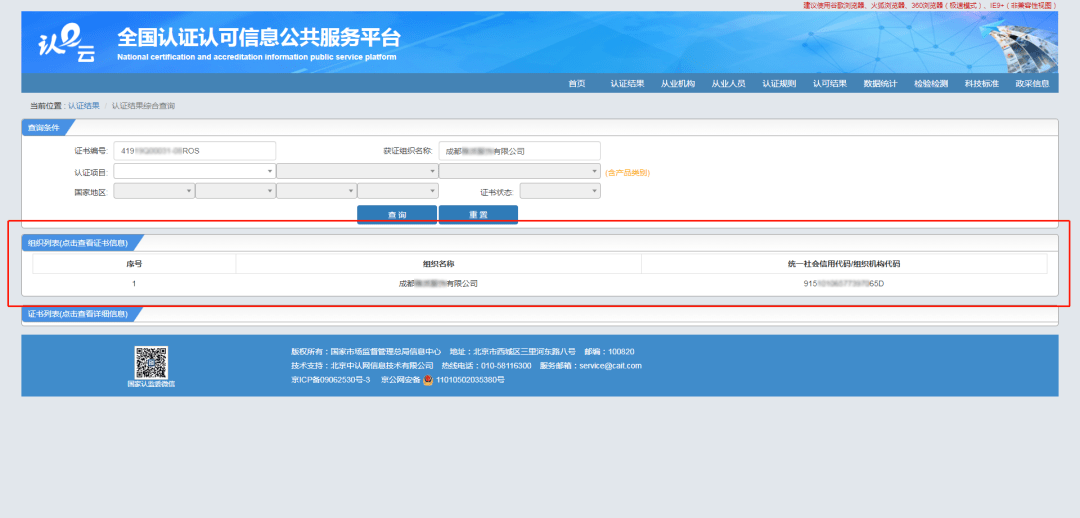Expand the second 国家地区 dropdown
This screenshot has width=1080, height=518.
(235, 190)
